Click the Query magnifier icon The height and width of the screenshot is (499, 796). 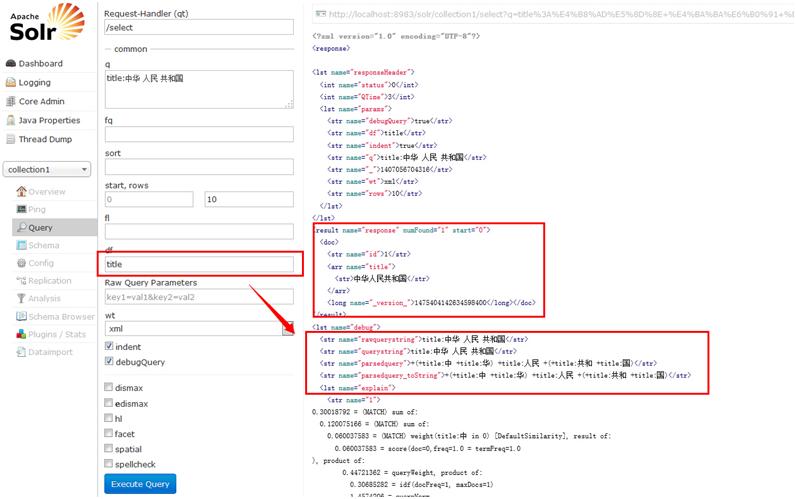point(21,227)
